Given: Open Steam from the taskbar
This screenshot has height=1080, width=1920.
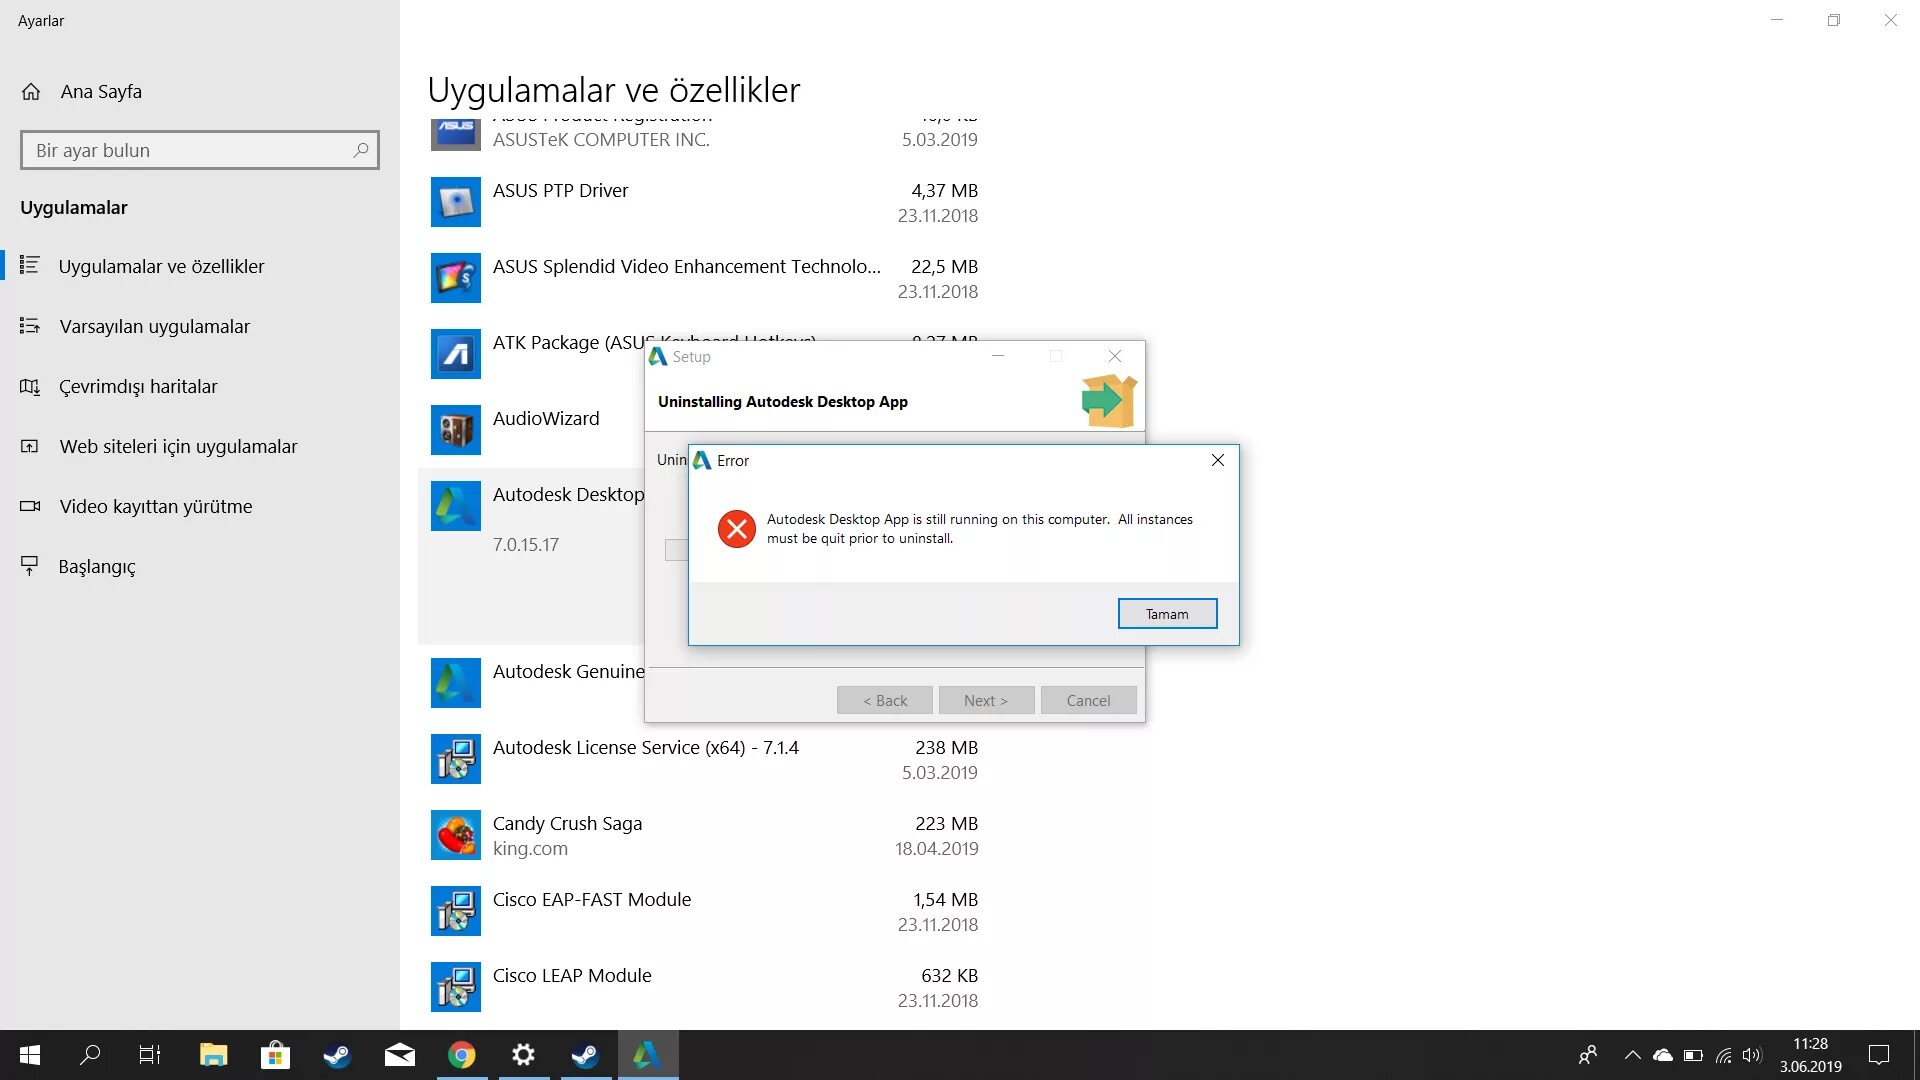Looking at the screenshot, I should tap(337, 1055).
